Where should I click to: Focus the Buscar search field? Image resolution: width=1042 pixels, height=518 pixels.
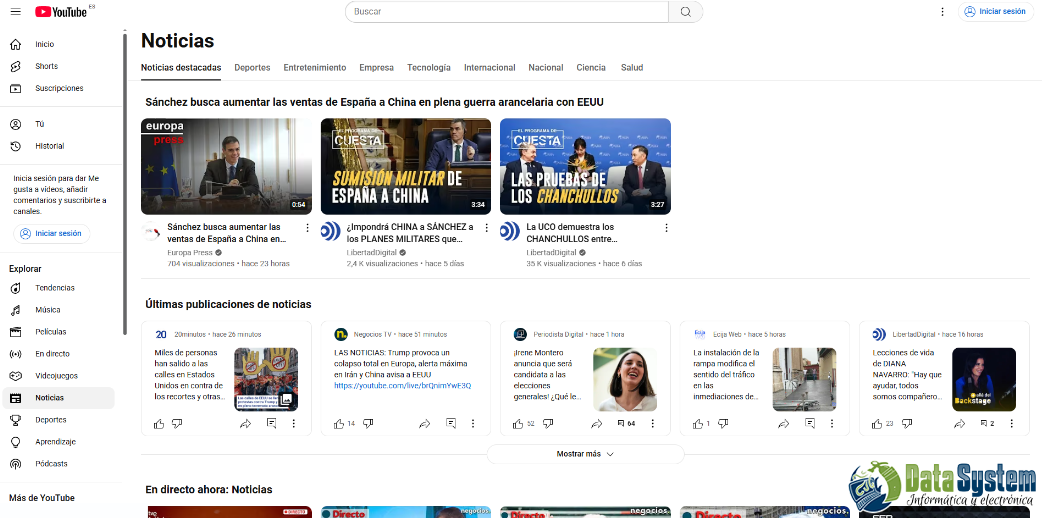coord(506,11)
